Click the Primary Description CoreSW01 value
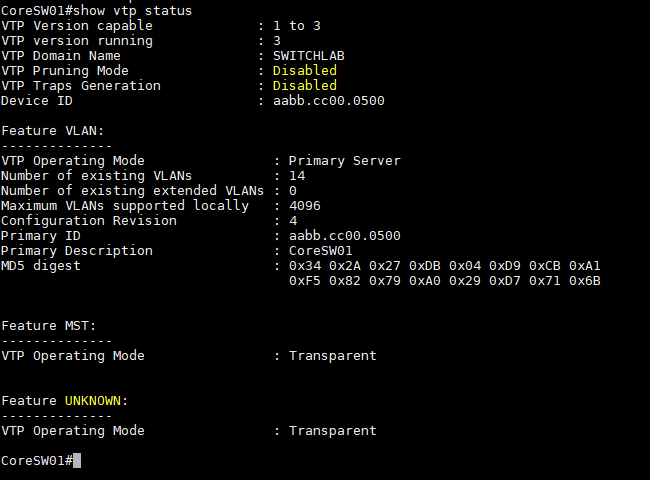The image size is (650, 480). click(x=321, y=251)
